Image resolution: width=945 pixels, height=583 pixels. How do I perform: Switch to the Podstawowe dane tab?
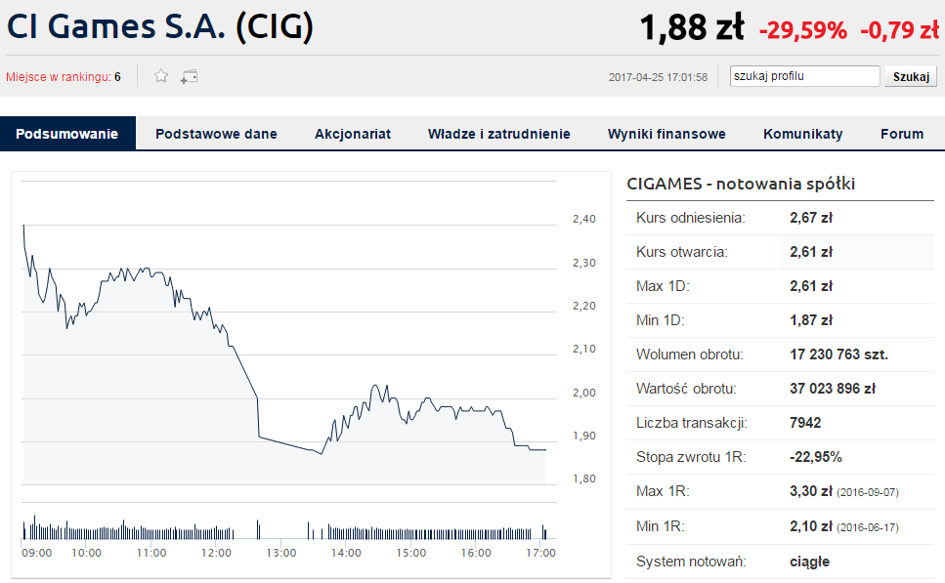[x=216, y=134]
